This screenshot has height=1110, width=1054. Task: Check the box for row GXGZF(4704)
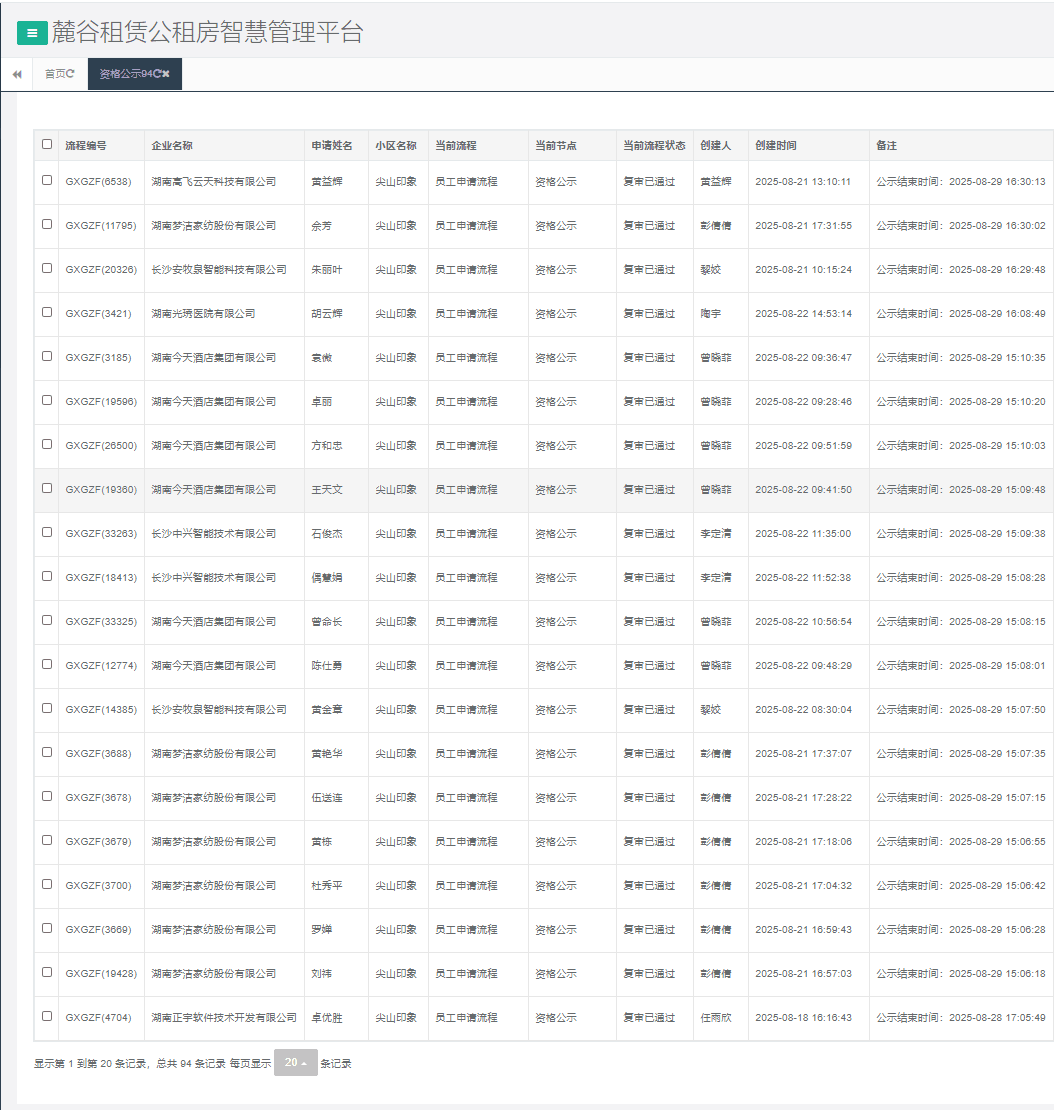pyautogui.click(x=47, y=1016)
